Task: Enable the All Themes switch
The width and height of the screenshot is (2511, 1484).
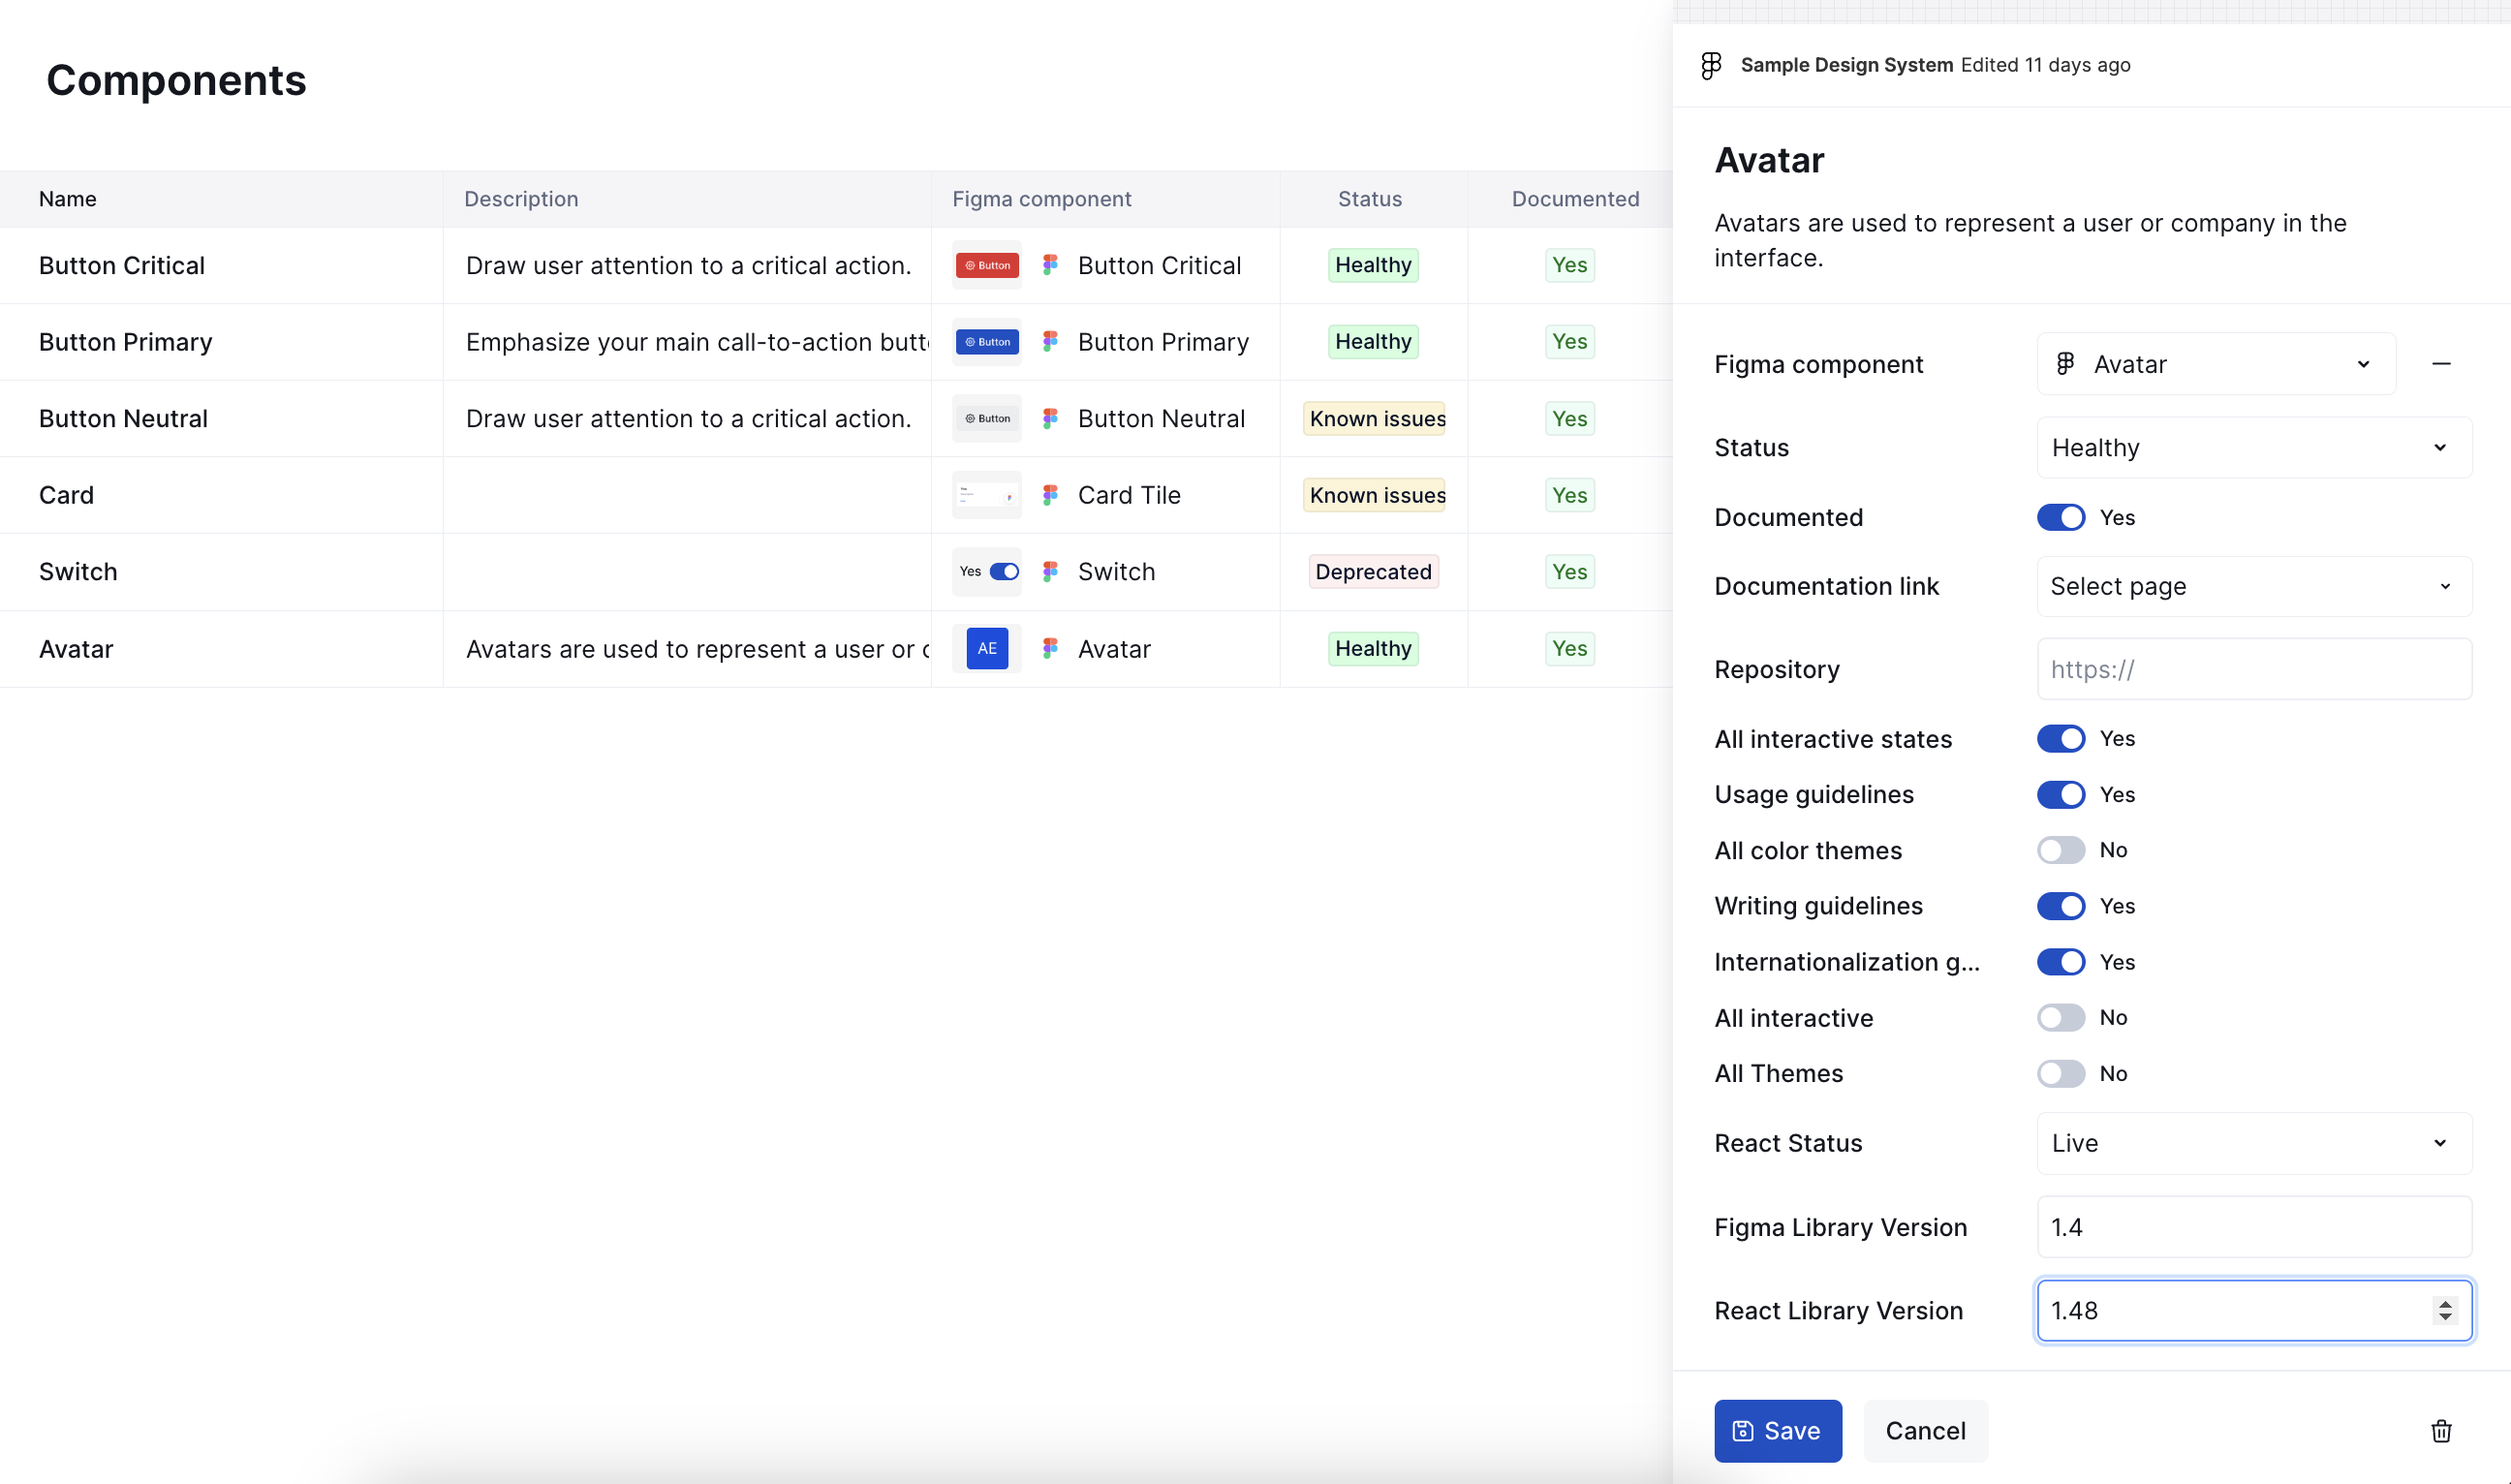Action: (x=2061, y=1074)
